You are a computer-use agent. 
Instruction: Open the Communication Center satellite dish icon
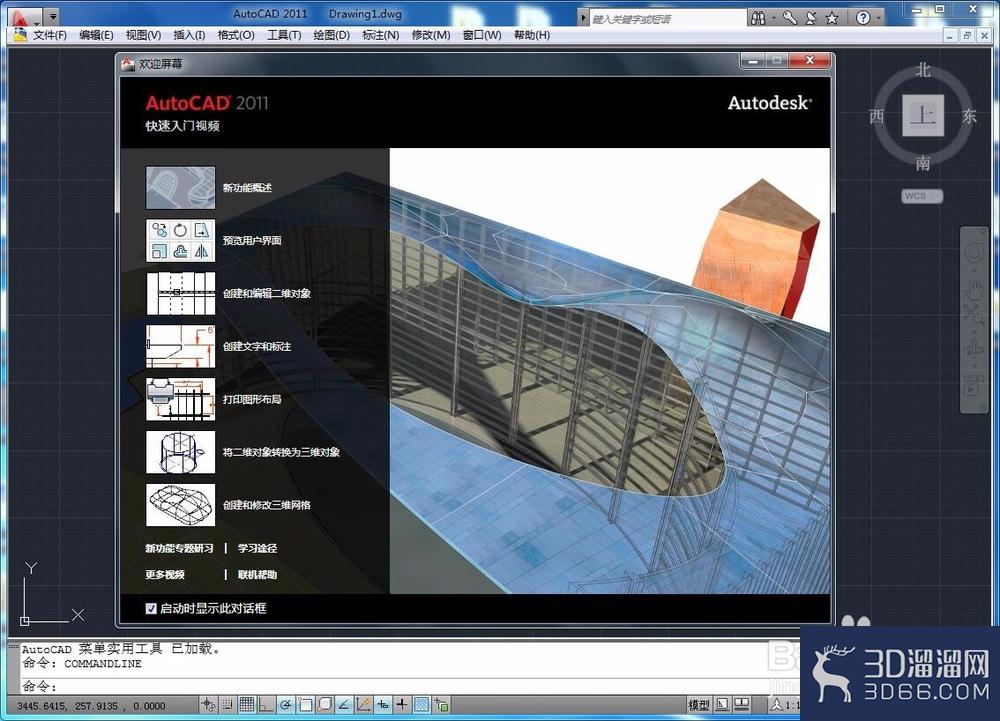pos(811,18)
